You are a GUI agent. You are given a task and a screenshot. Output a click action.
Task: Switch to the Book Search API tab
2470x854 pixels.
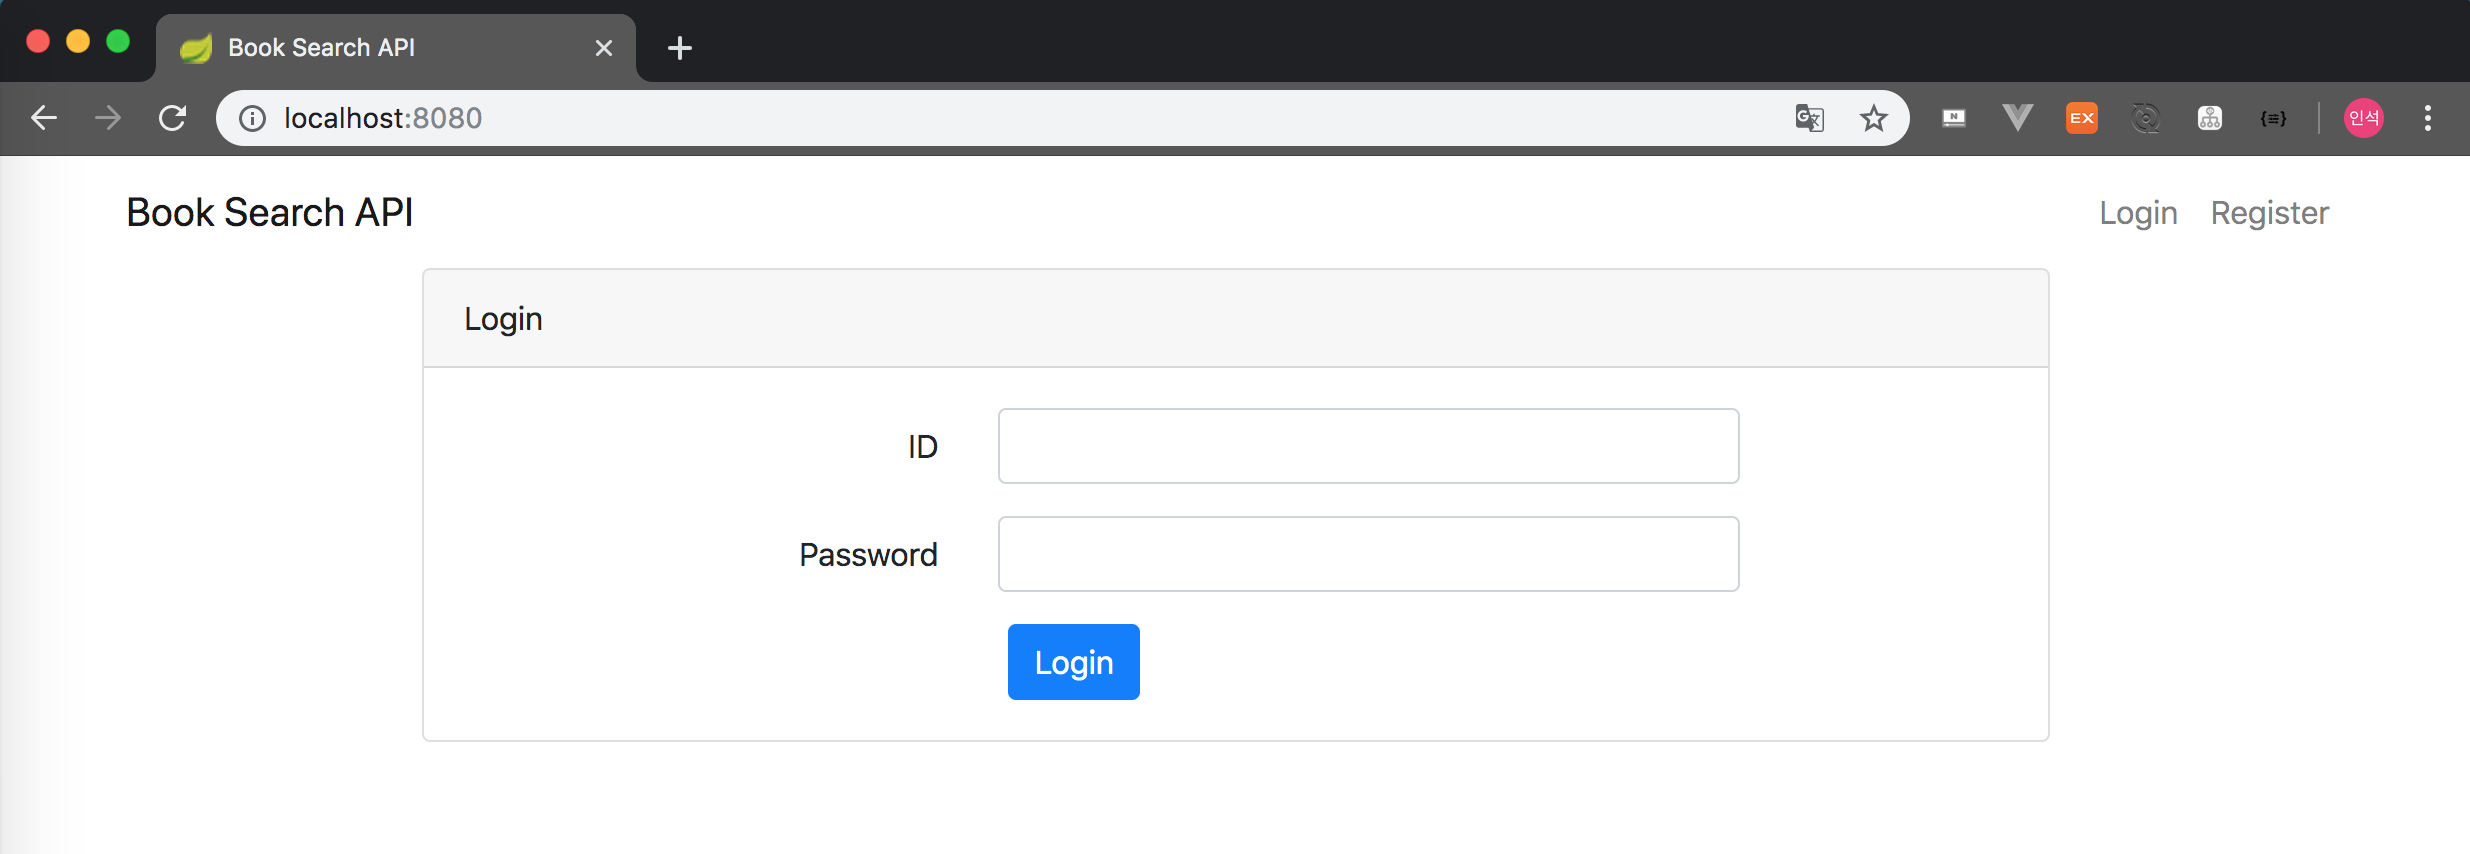click(x=380, y=47)
